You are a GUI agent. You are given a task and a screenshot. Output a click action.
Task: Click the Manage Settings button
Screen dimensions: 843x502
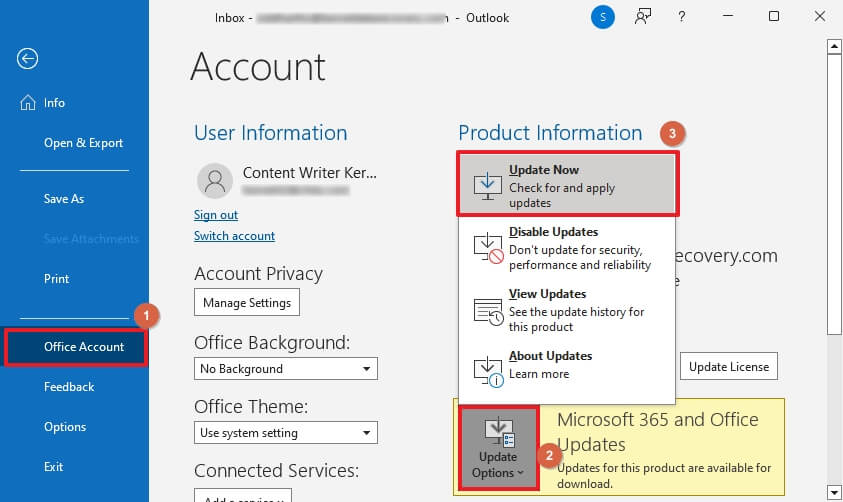coord(247,303)
